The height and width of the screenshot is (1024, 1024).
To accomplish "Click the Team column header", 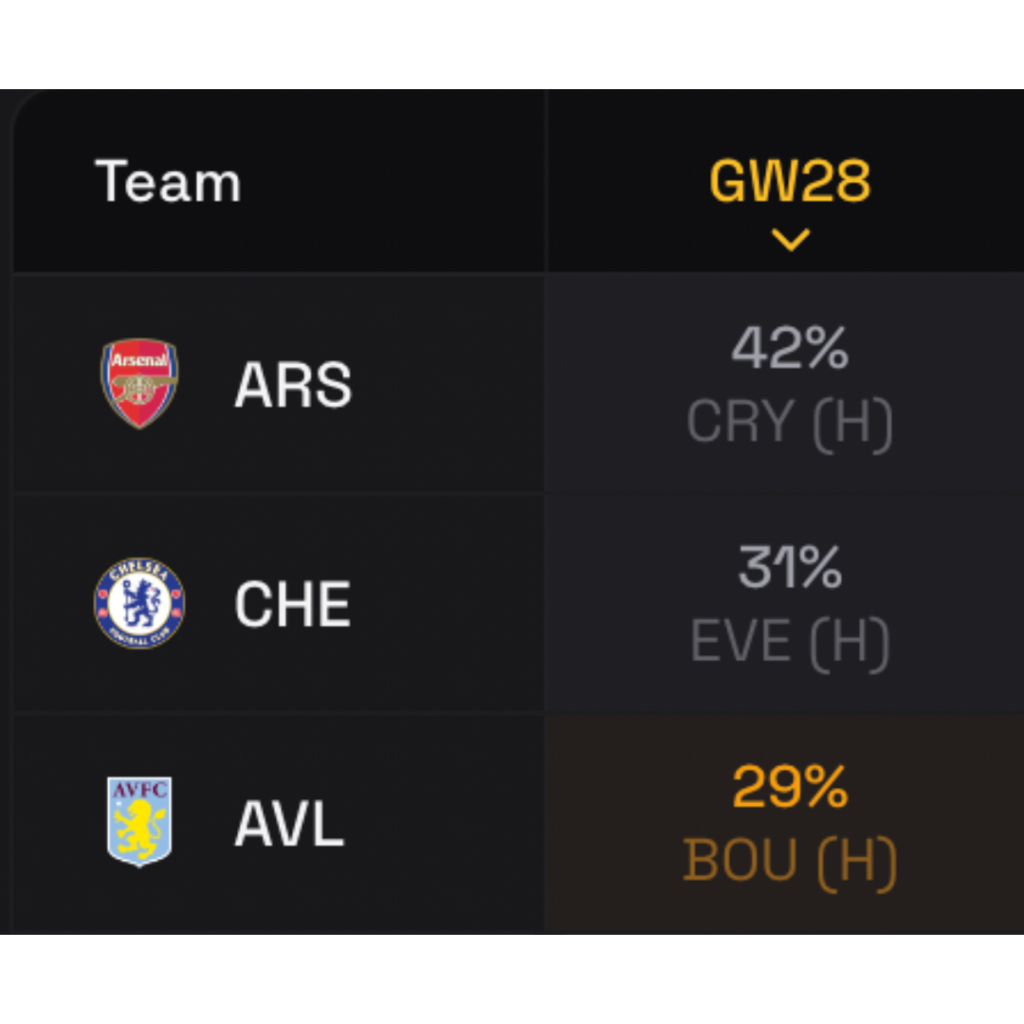I will [x=167, y=181].
